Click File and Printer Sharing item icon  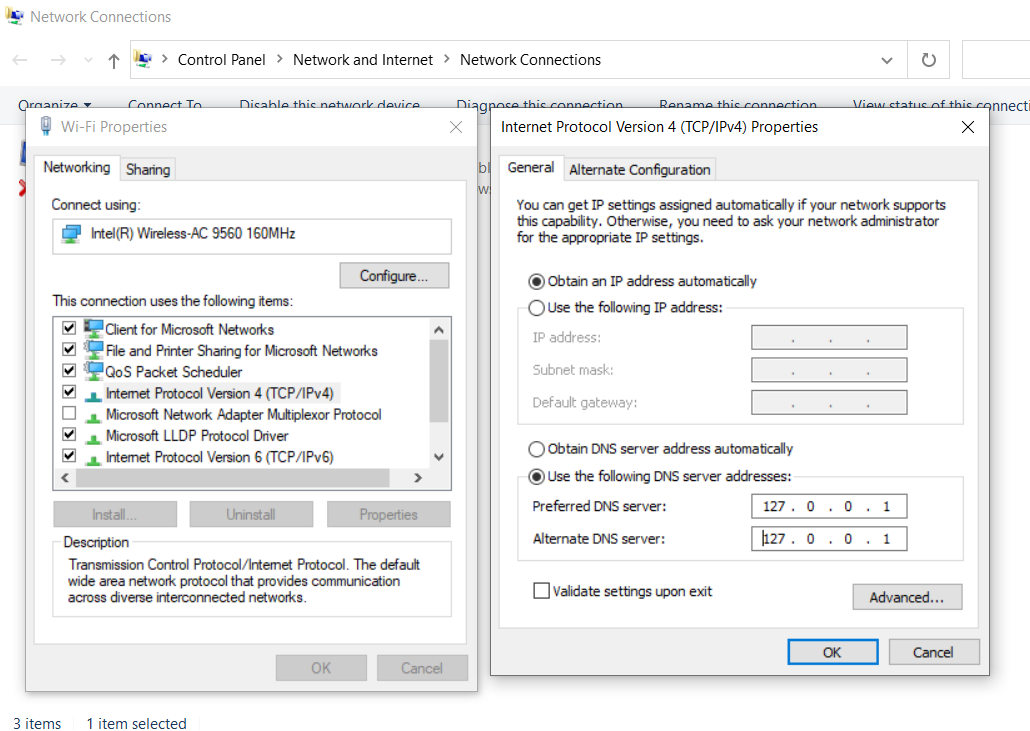pyautogui.click(x=93, y=349)
